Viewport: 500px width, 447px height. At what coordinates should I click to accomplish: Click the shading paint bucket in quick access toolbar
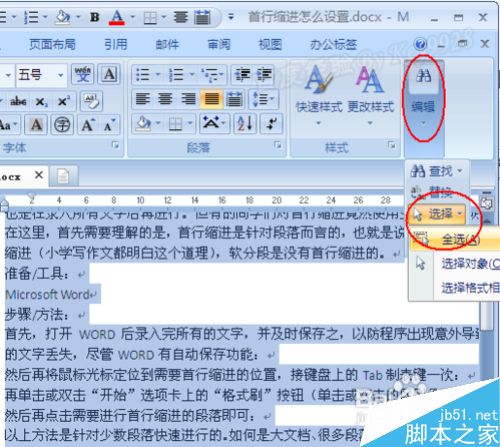(63, 17)
